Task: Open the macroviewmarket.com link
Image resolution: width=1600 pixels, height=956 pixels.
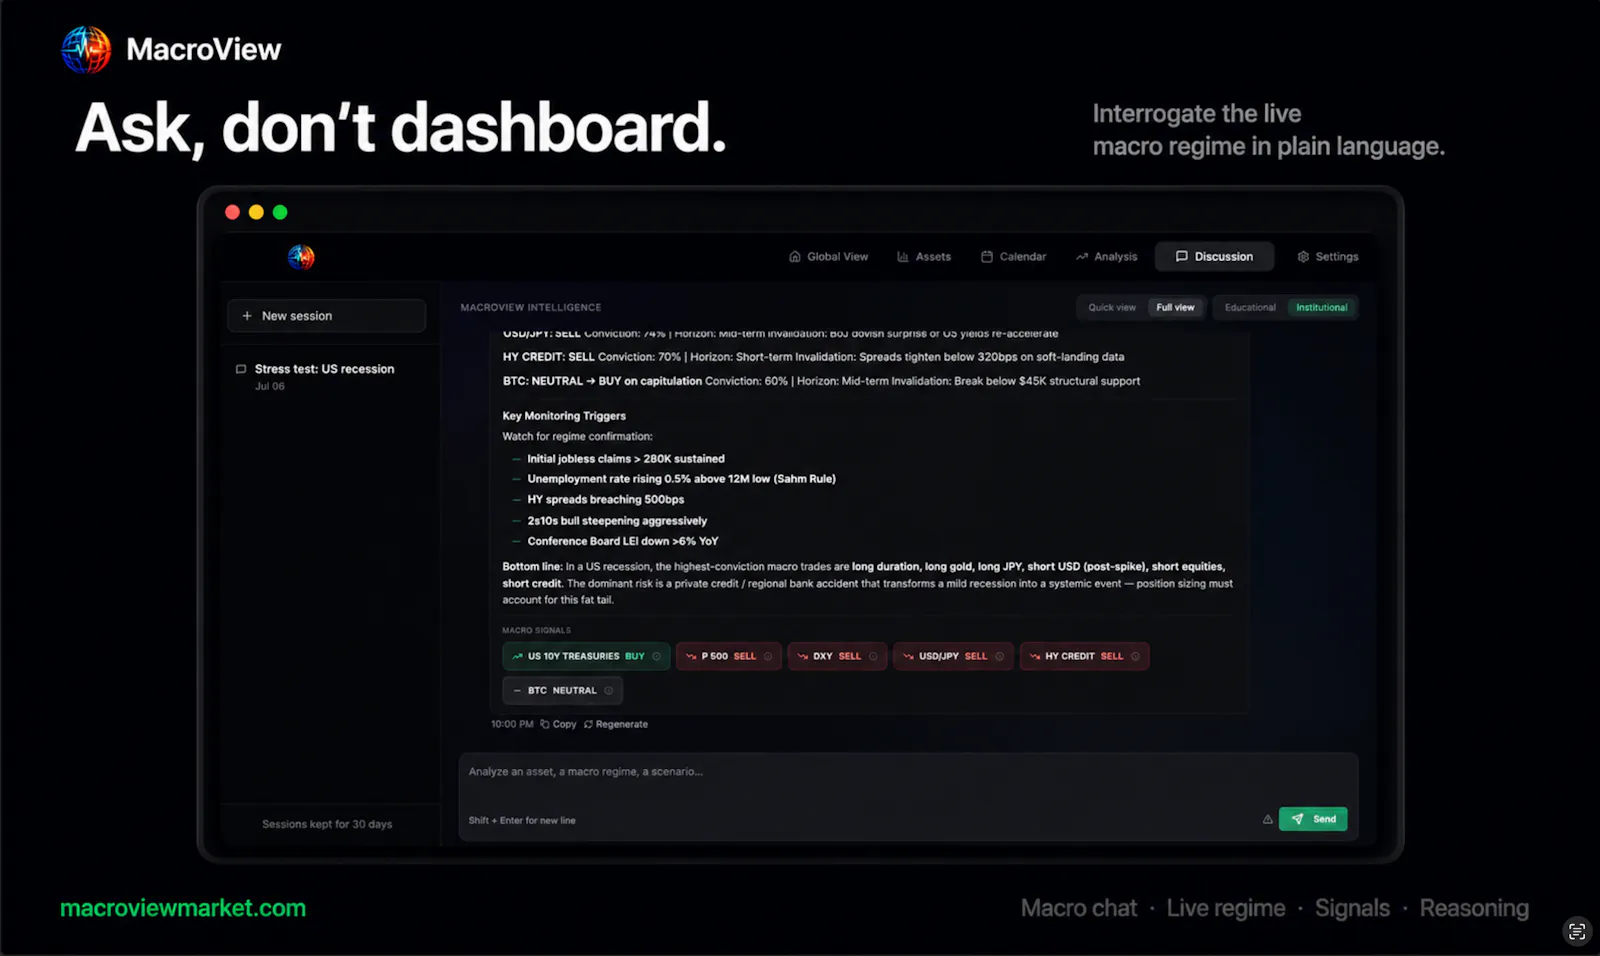Action: (x=183, y=908)
